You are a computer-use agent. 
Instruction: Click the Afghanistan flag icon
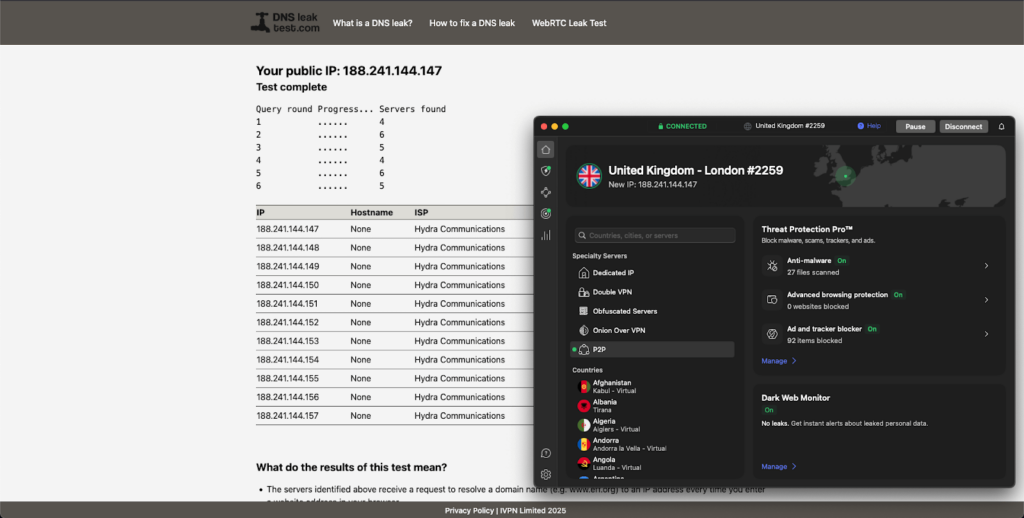tap(583, 387)
